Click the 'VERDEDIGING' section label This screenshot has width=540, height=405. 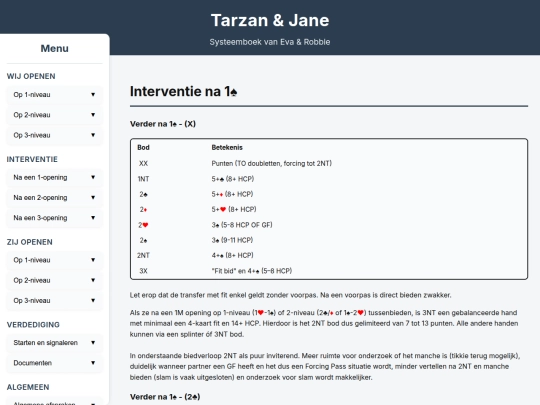[33, 325]
